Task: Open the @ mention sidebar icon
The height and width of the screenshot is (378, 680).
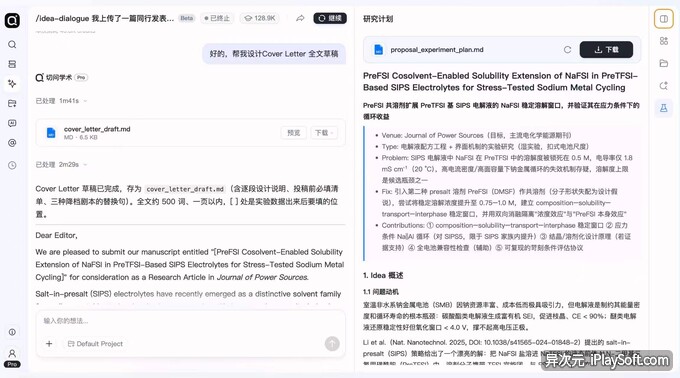Action: click(x=12, y=143)
